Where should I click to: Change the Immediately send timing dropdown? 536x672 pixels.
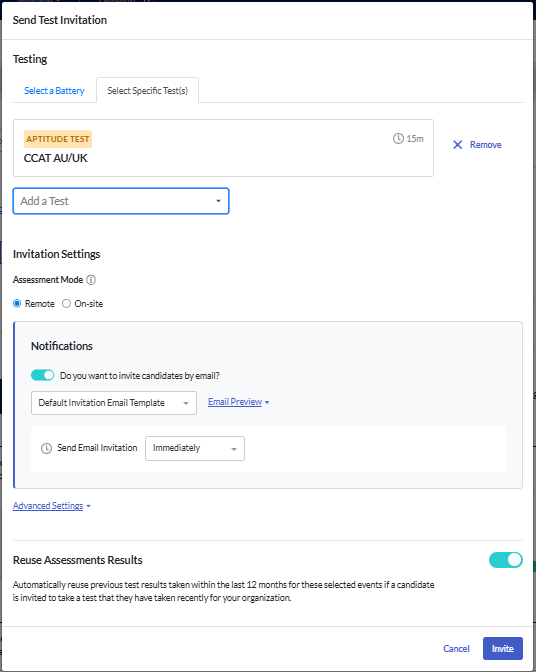(195, 448)
